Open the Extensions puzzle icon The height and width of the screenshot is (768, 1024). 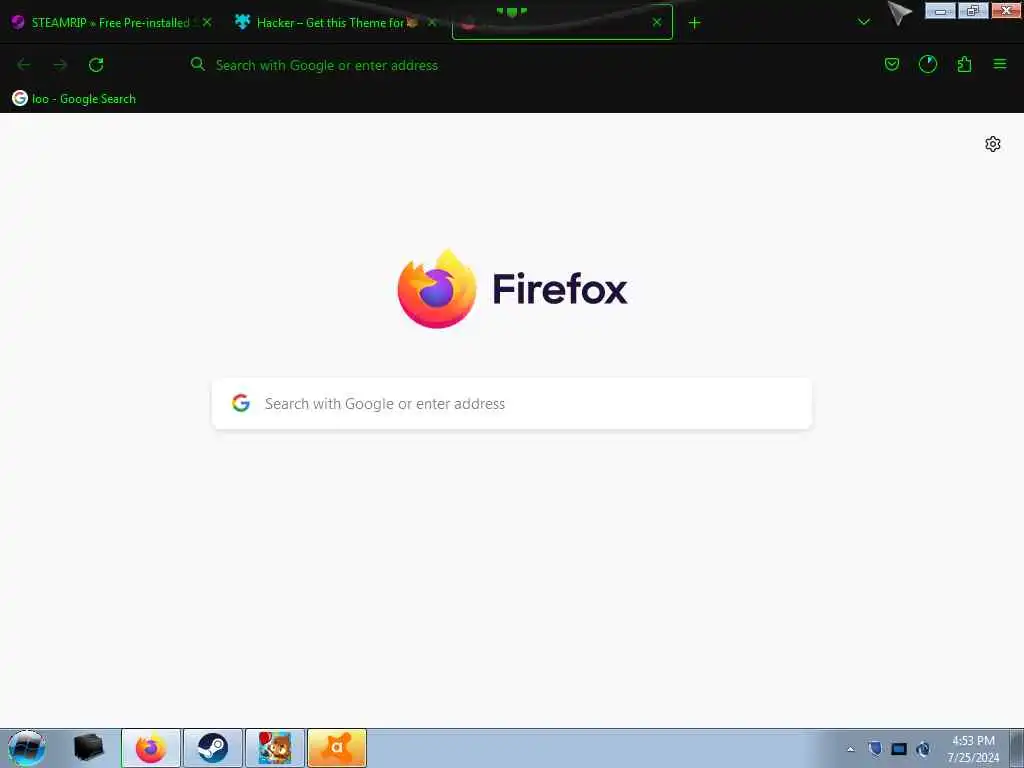click(x=964, y=64)
